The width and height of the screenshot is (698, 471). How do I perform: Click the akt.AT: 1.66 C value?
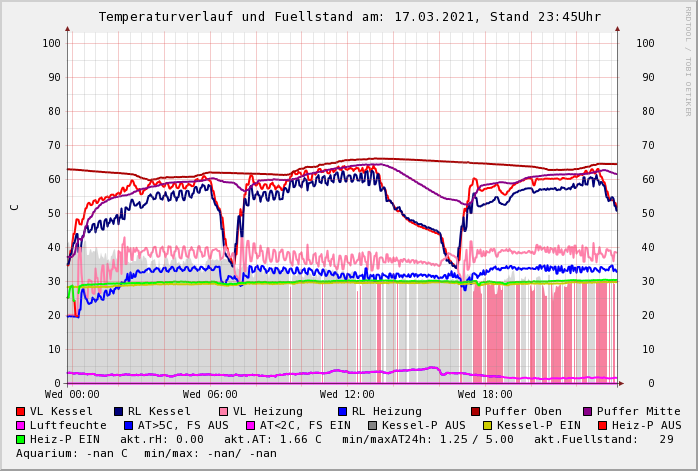[x=272, y=439]
